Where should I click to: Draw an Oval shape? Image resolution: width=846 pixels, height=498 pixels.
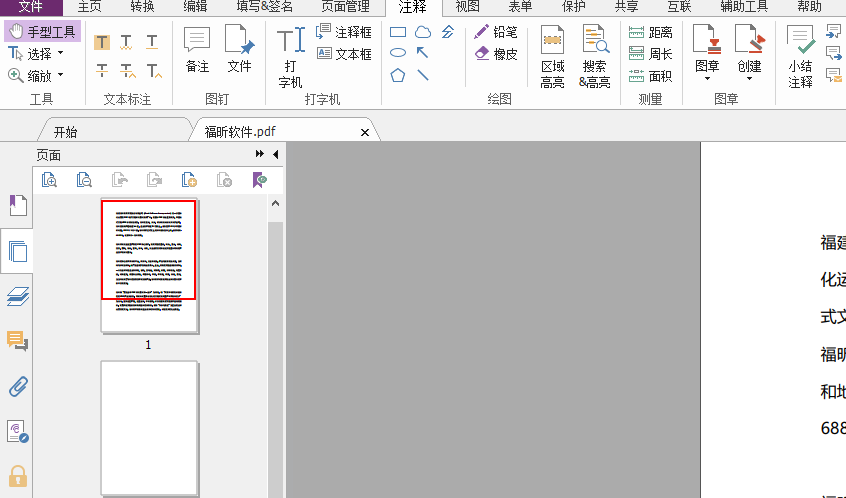pyautogui.click(x=398, y=53)
